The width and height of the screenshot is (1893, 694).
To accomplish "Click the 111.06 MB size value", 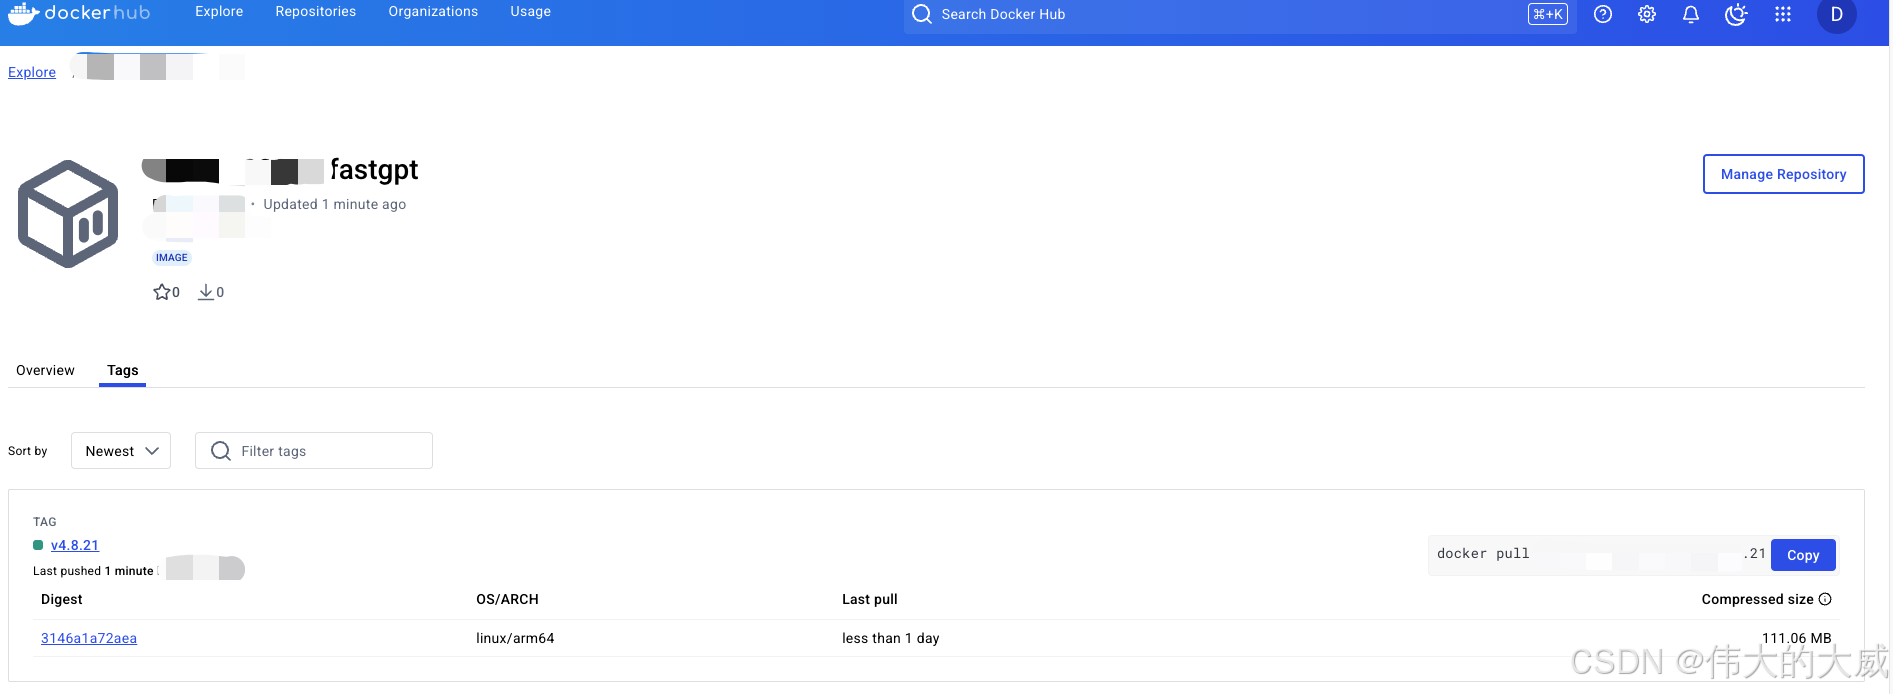I will click(1796, 638).
